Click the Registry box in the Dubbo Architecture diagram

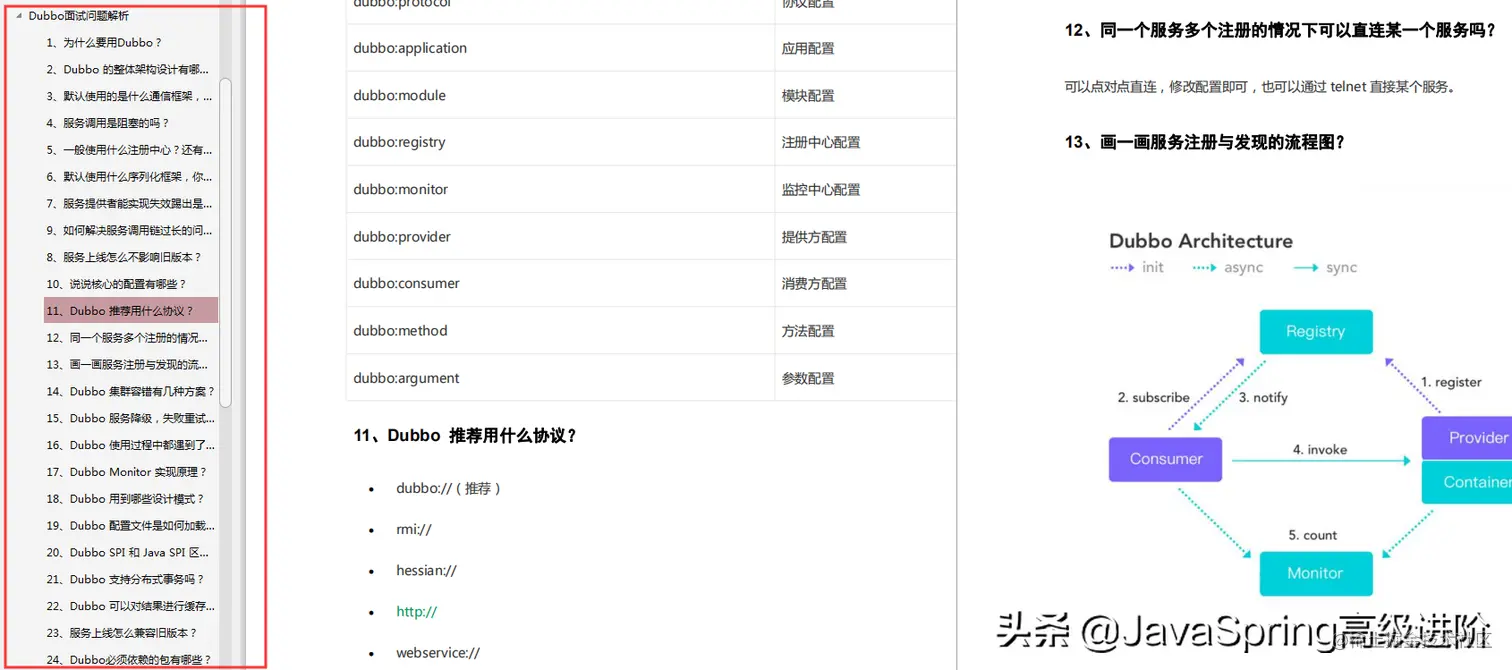coord(1315,331)
